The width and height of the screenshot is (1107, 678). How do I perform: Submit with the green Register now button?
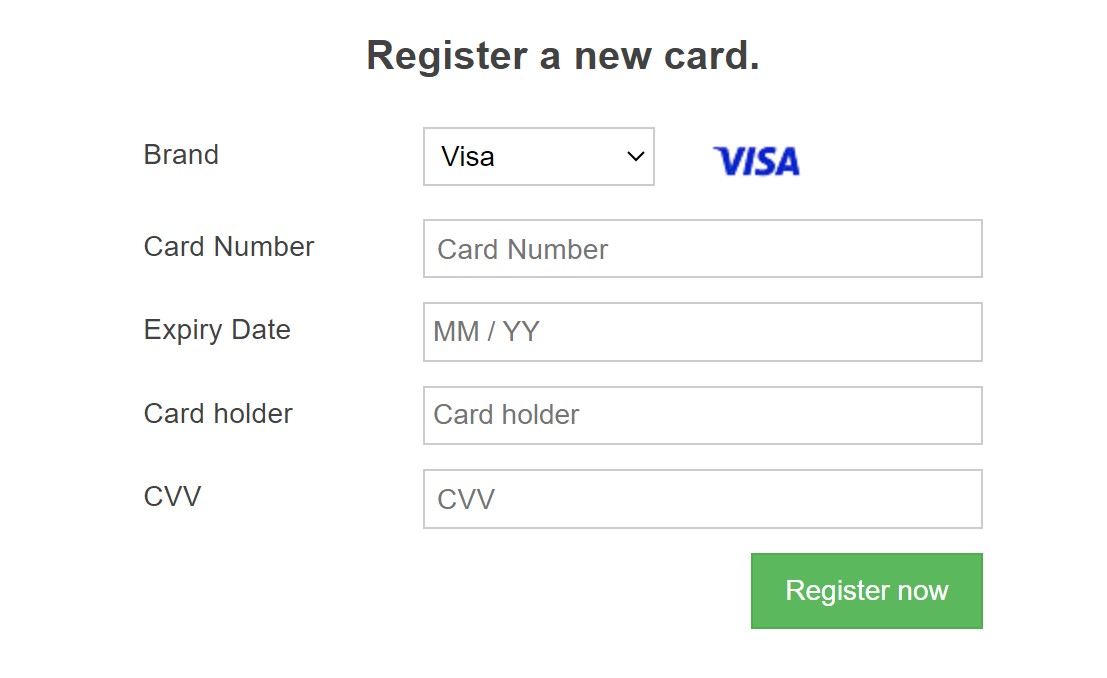coord(866,590)
